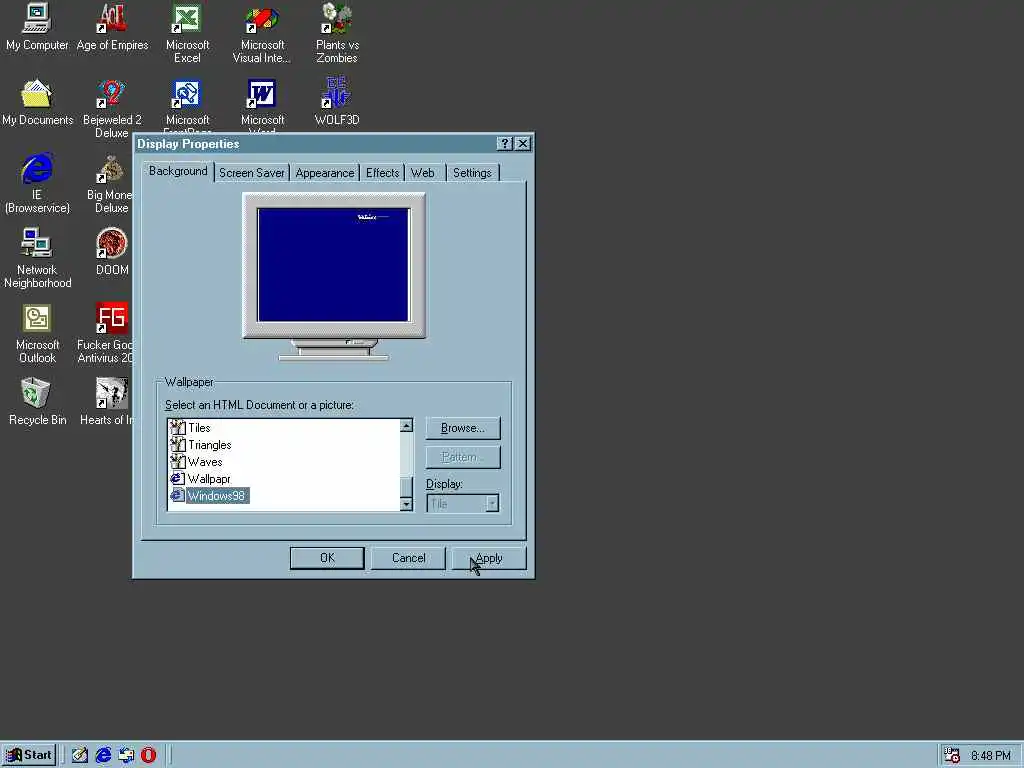Click the 8:48 PM clock

click(991, 756)
